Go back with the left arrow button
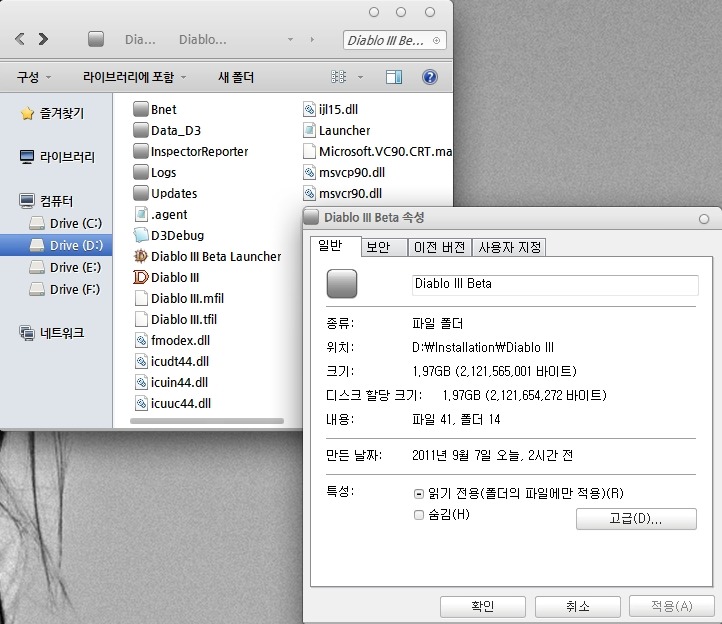 click(20, 39)
